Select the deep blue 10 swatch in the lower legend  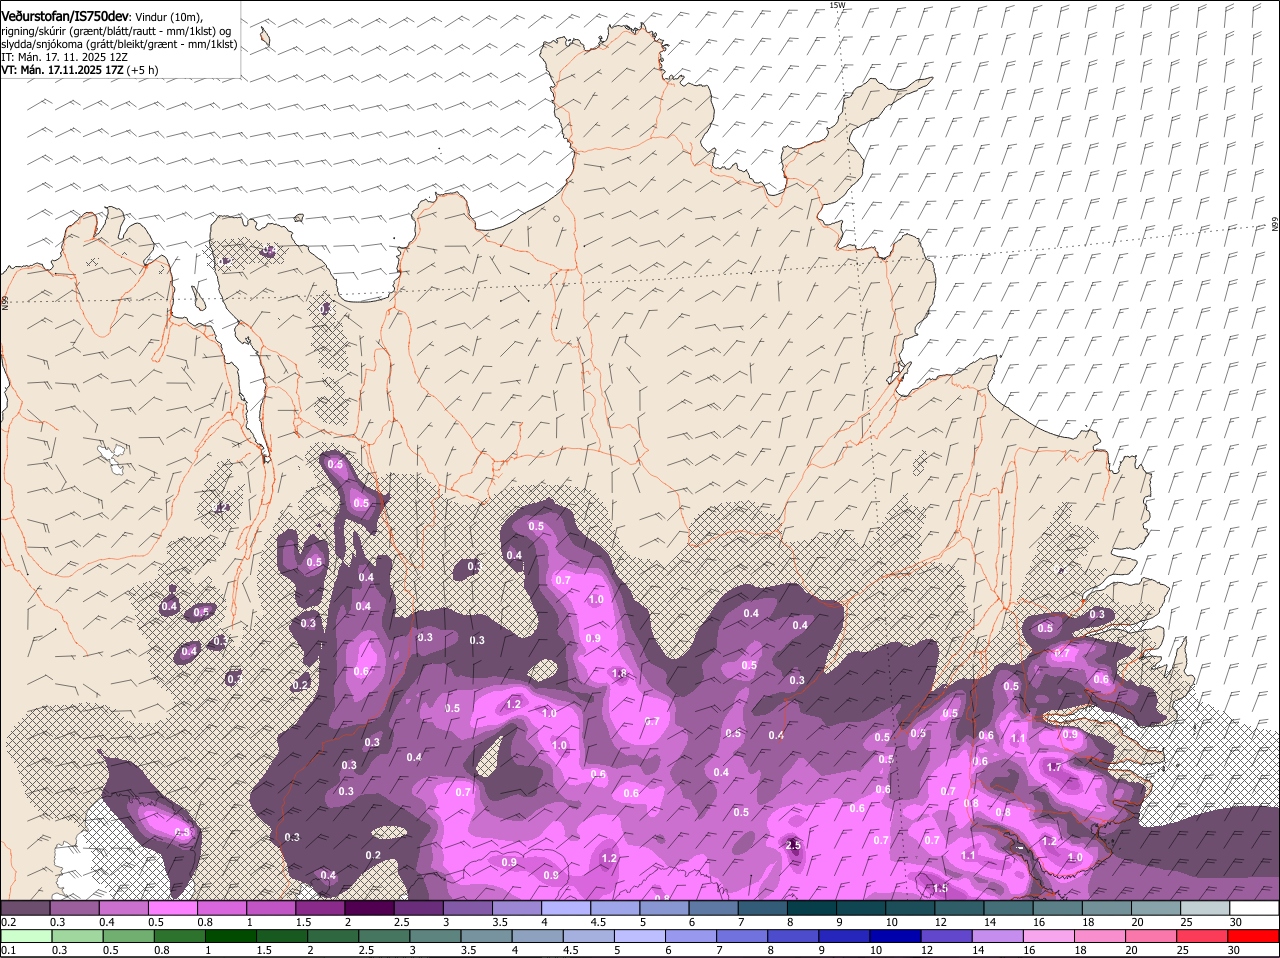tap(895, 936)
